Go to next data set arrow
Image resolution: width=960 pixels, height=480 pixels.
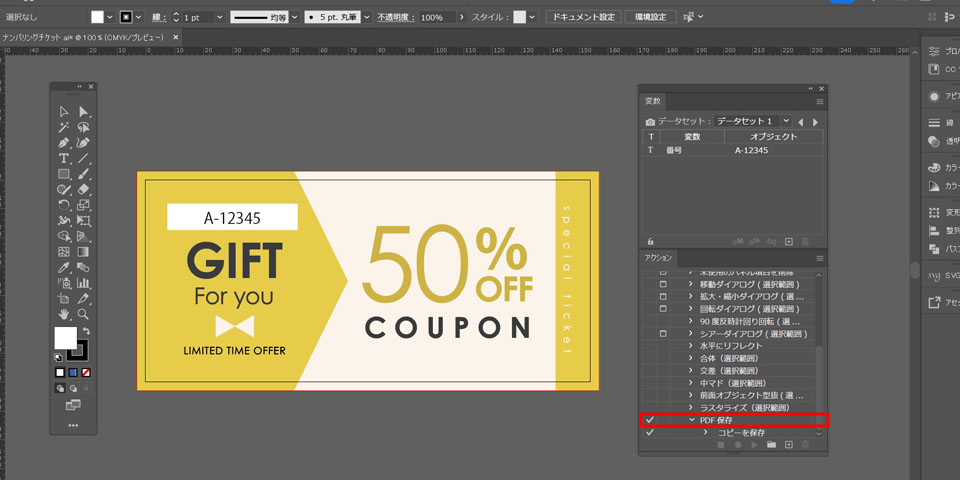coord(815,121)
